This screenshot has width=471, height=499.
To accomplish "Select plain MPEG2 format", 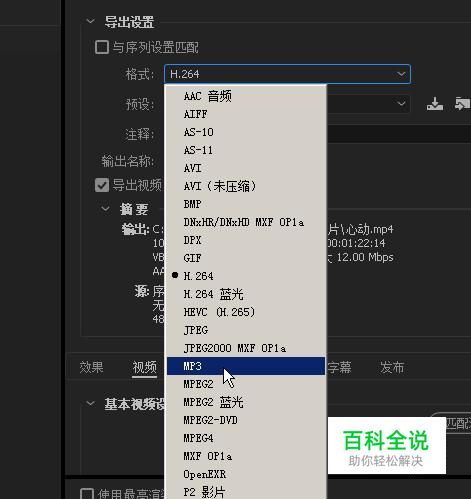I will tap(246, 384).
